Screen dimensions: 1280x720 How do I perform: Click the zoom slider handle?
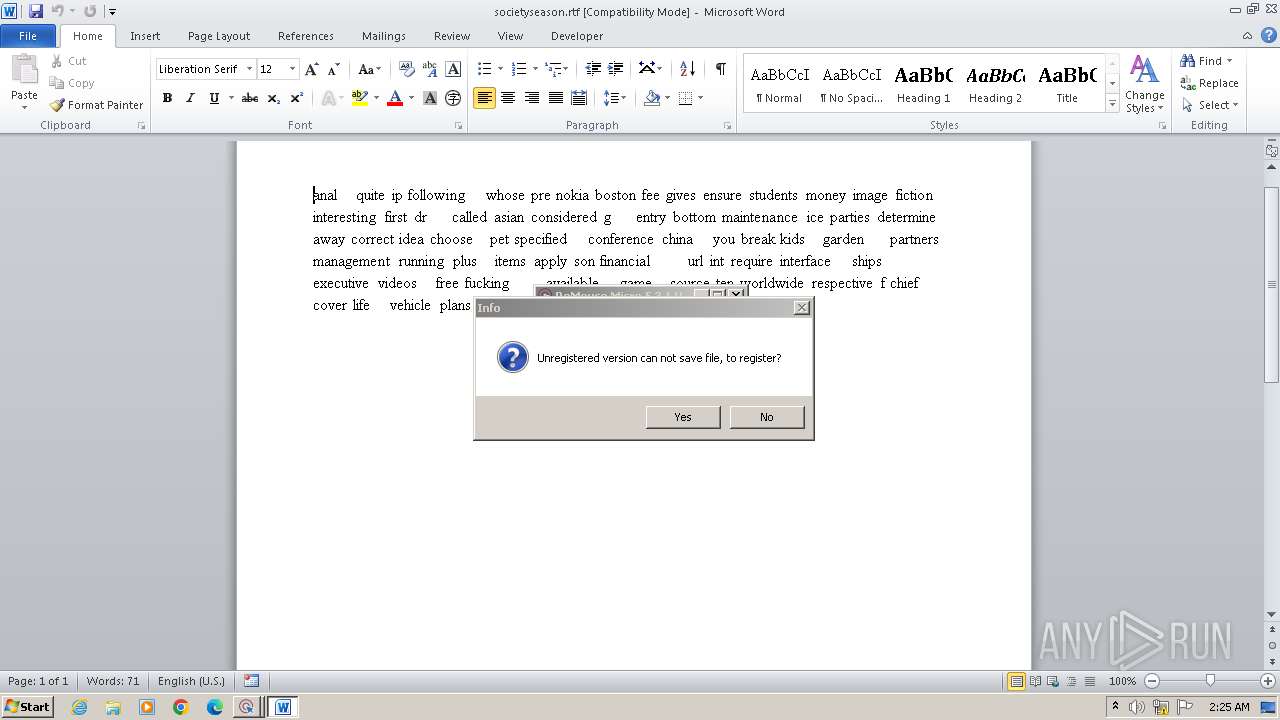pos(1210,681)
